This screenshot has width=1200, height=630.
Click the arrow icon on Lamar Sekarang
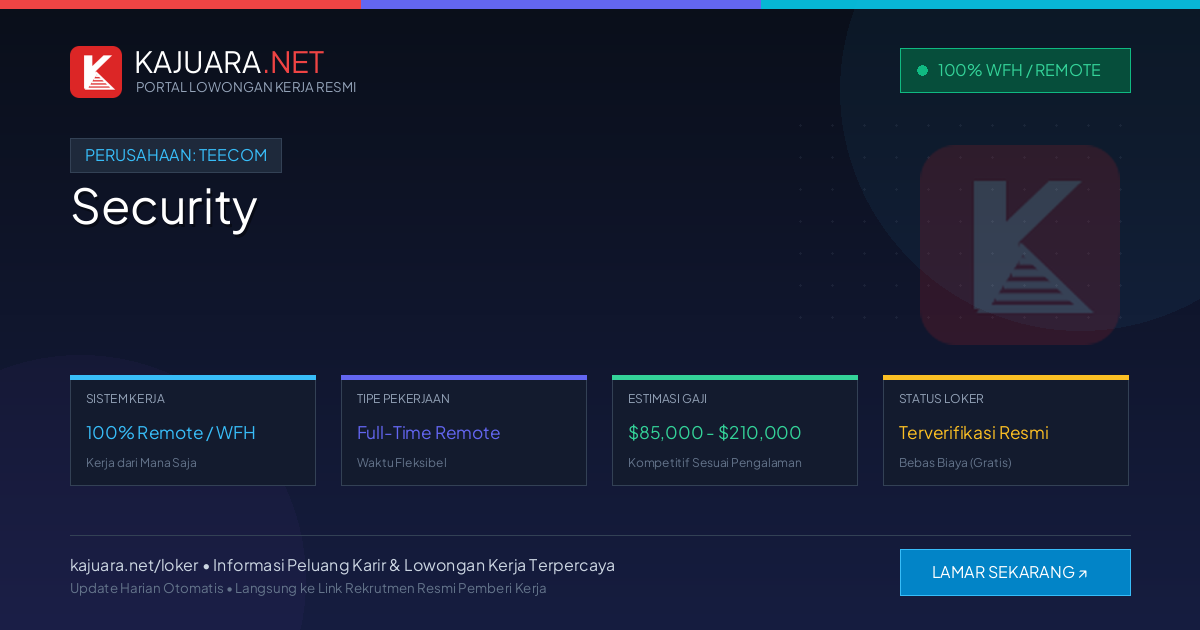pos(1083,574)
